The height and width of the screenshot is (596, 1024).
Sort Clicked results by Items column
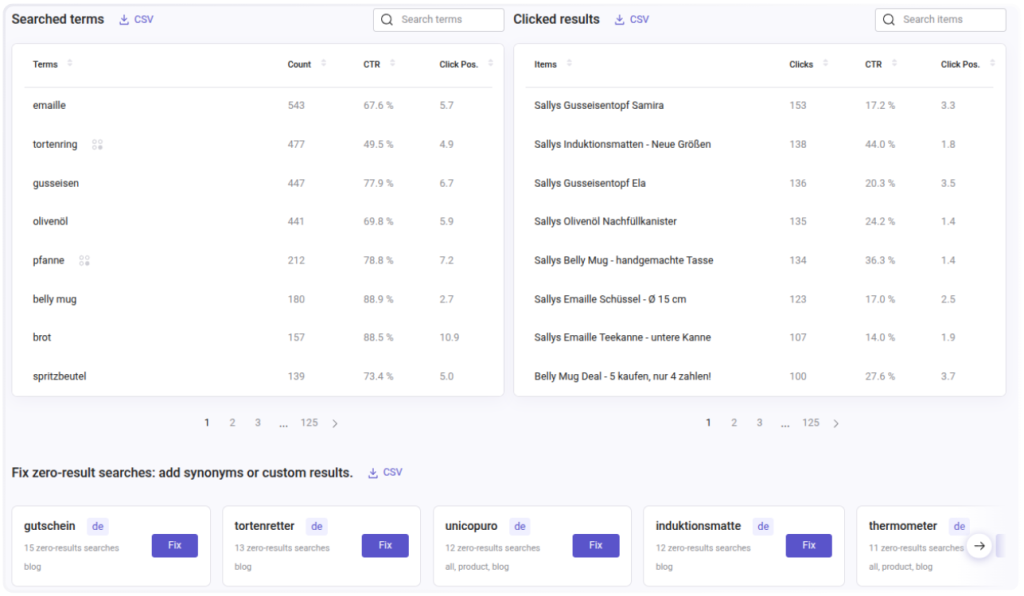569,63
